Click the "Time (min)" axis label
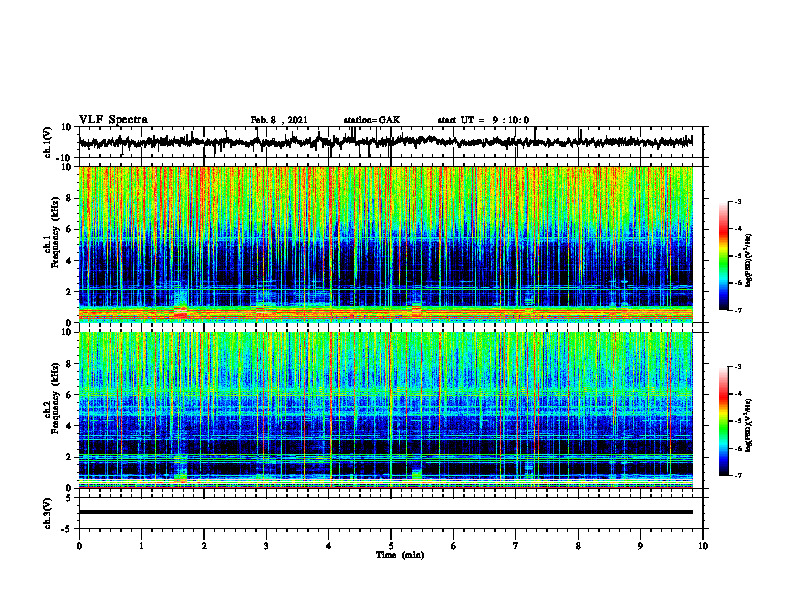Image resolution: width=792 pixels, height=612 pixels. 400,555
